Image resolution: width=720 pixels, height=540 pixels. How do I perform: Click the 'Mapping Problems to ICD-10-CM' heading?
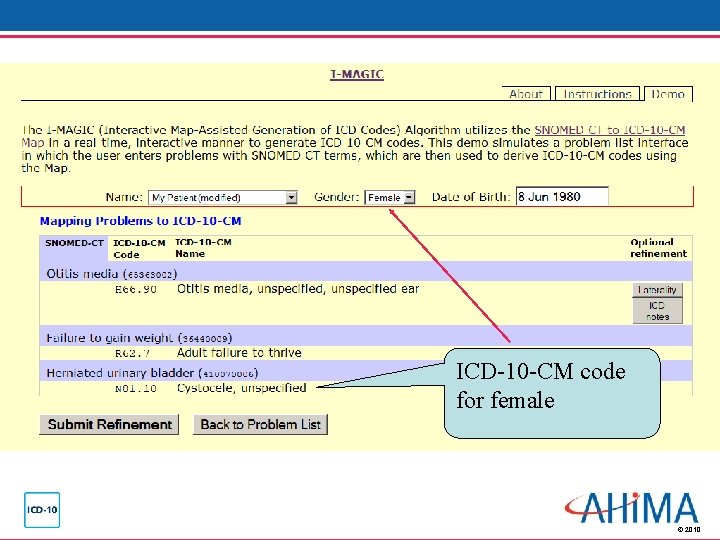(x=141, y=221)
